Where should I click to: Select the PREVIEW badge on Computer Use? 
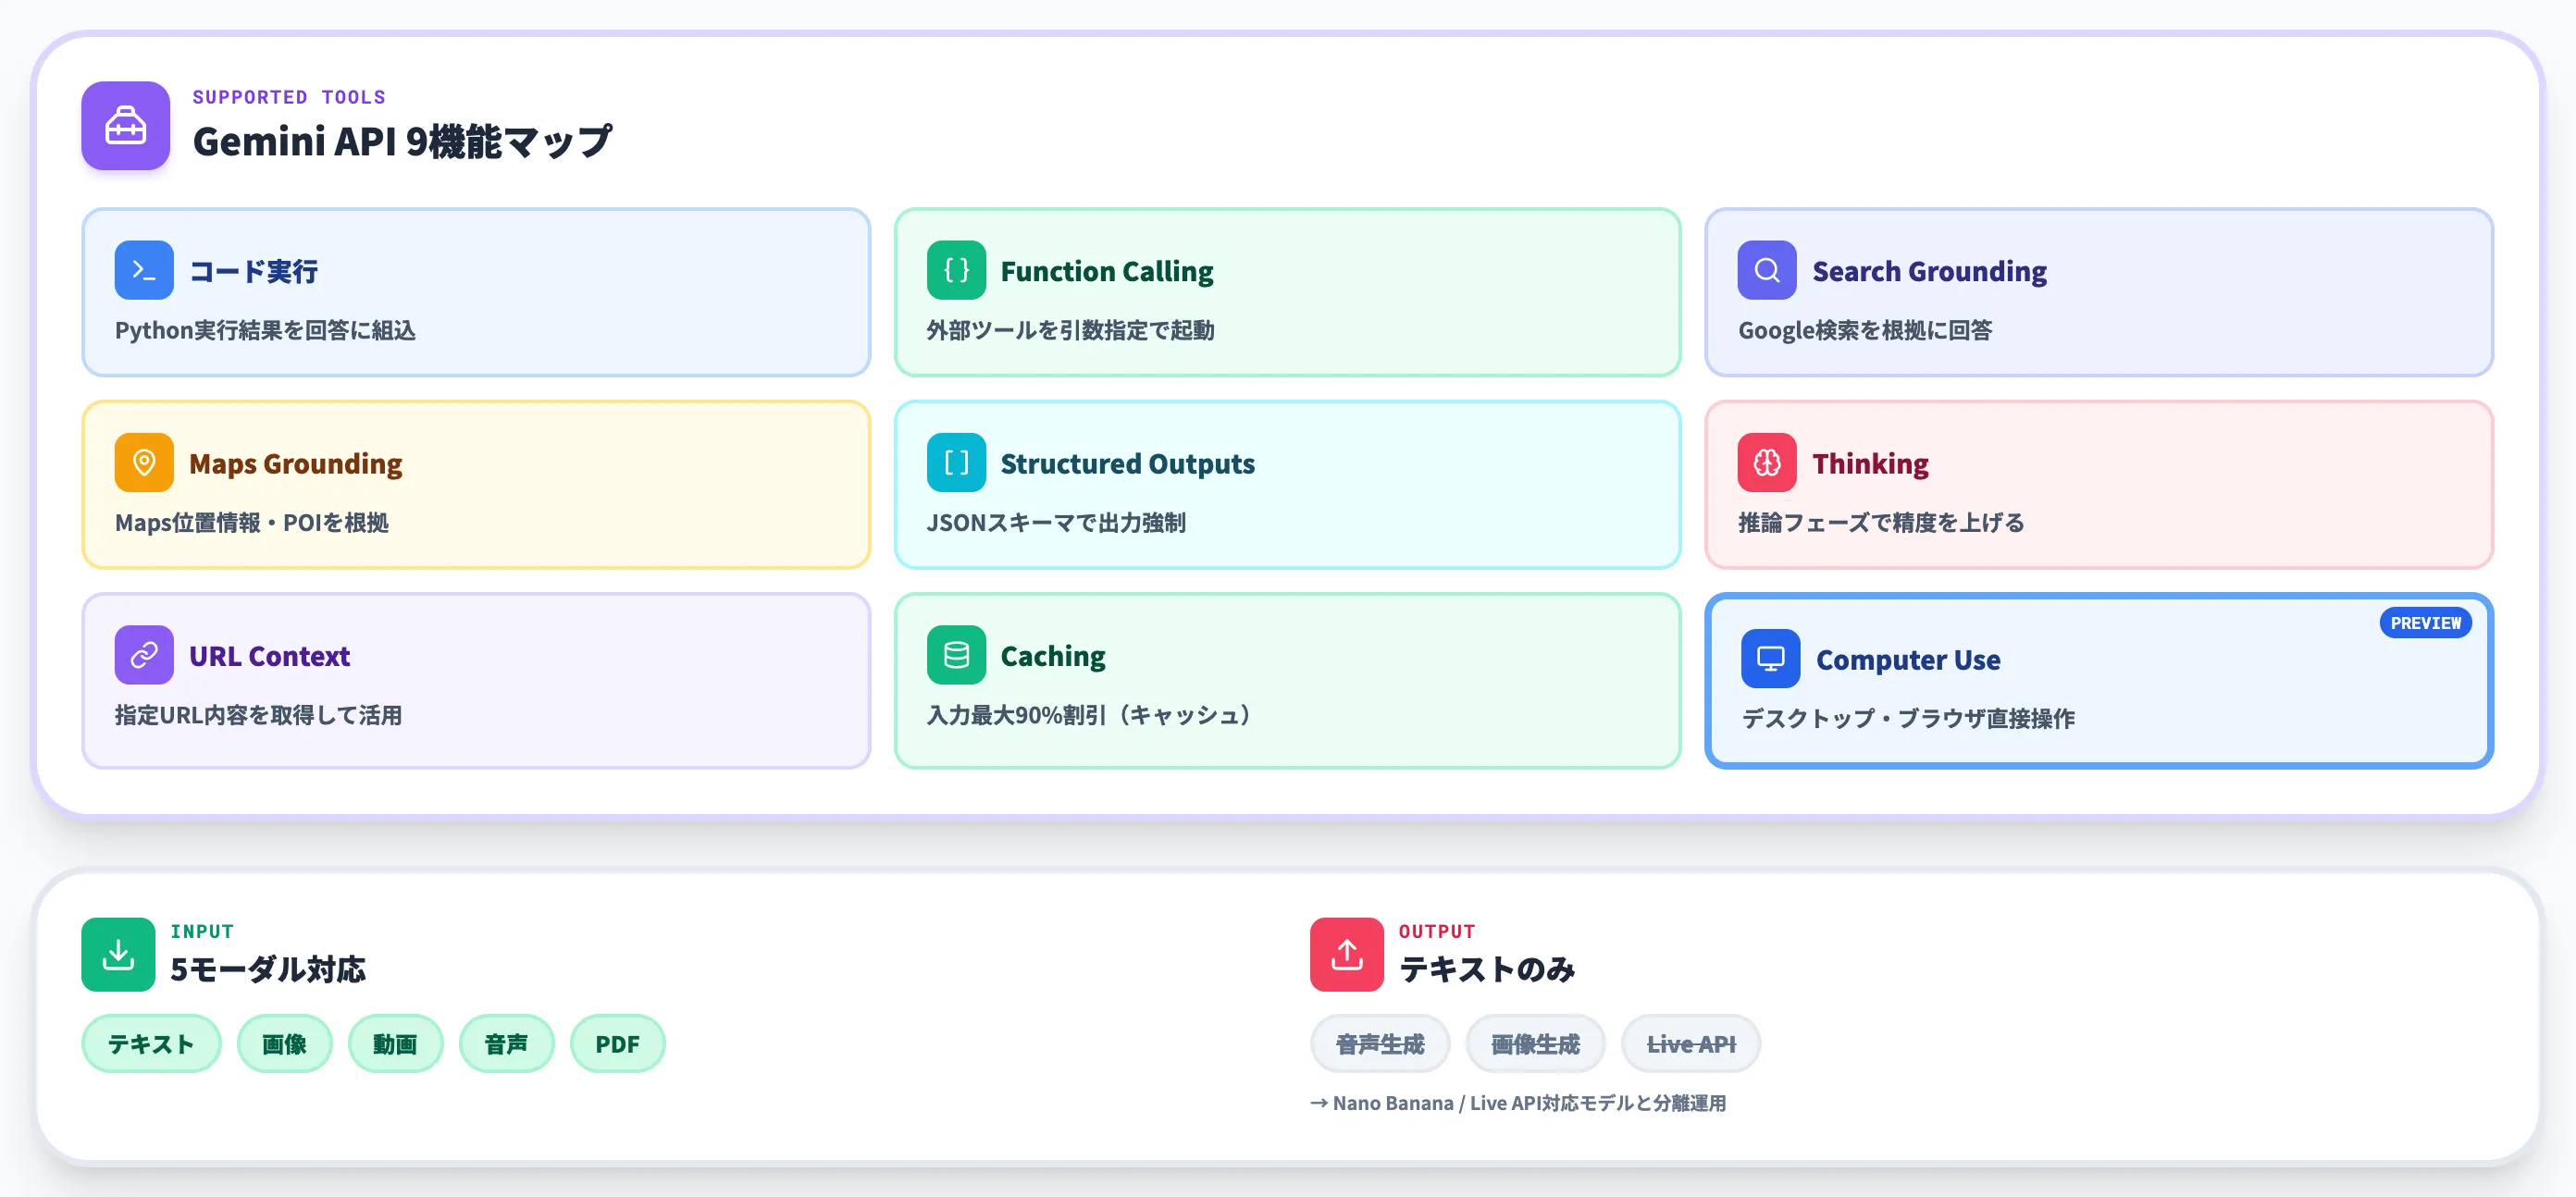(2425, 623)
